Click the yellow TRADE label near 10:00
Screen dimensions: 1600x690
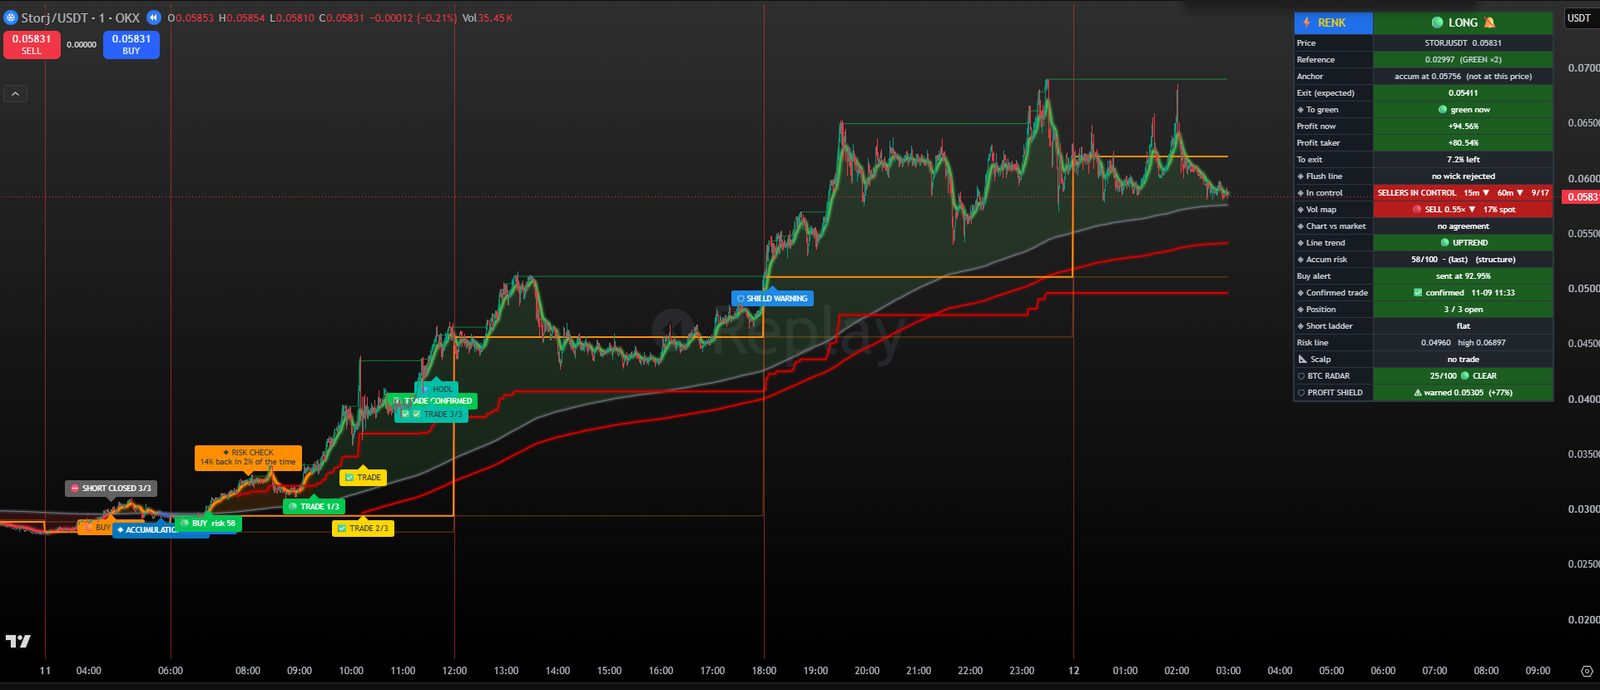(x=363, y=477)
